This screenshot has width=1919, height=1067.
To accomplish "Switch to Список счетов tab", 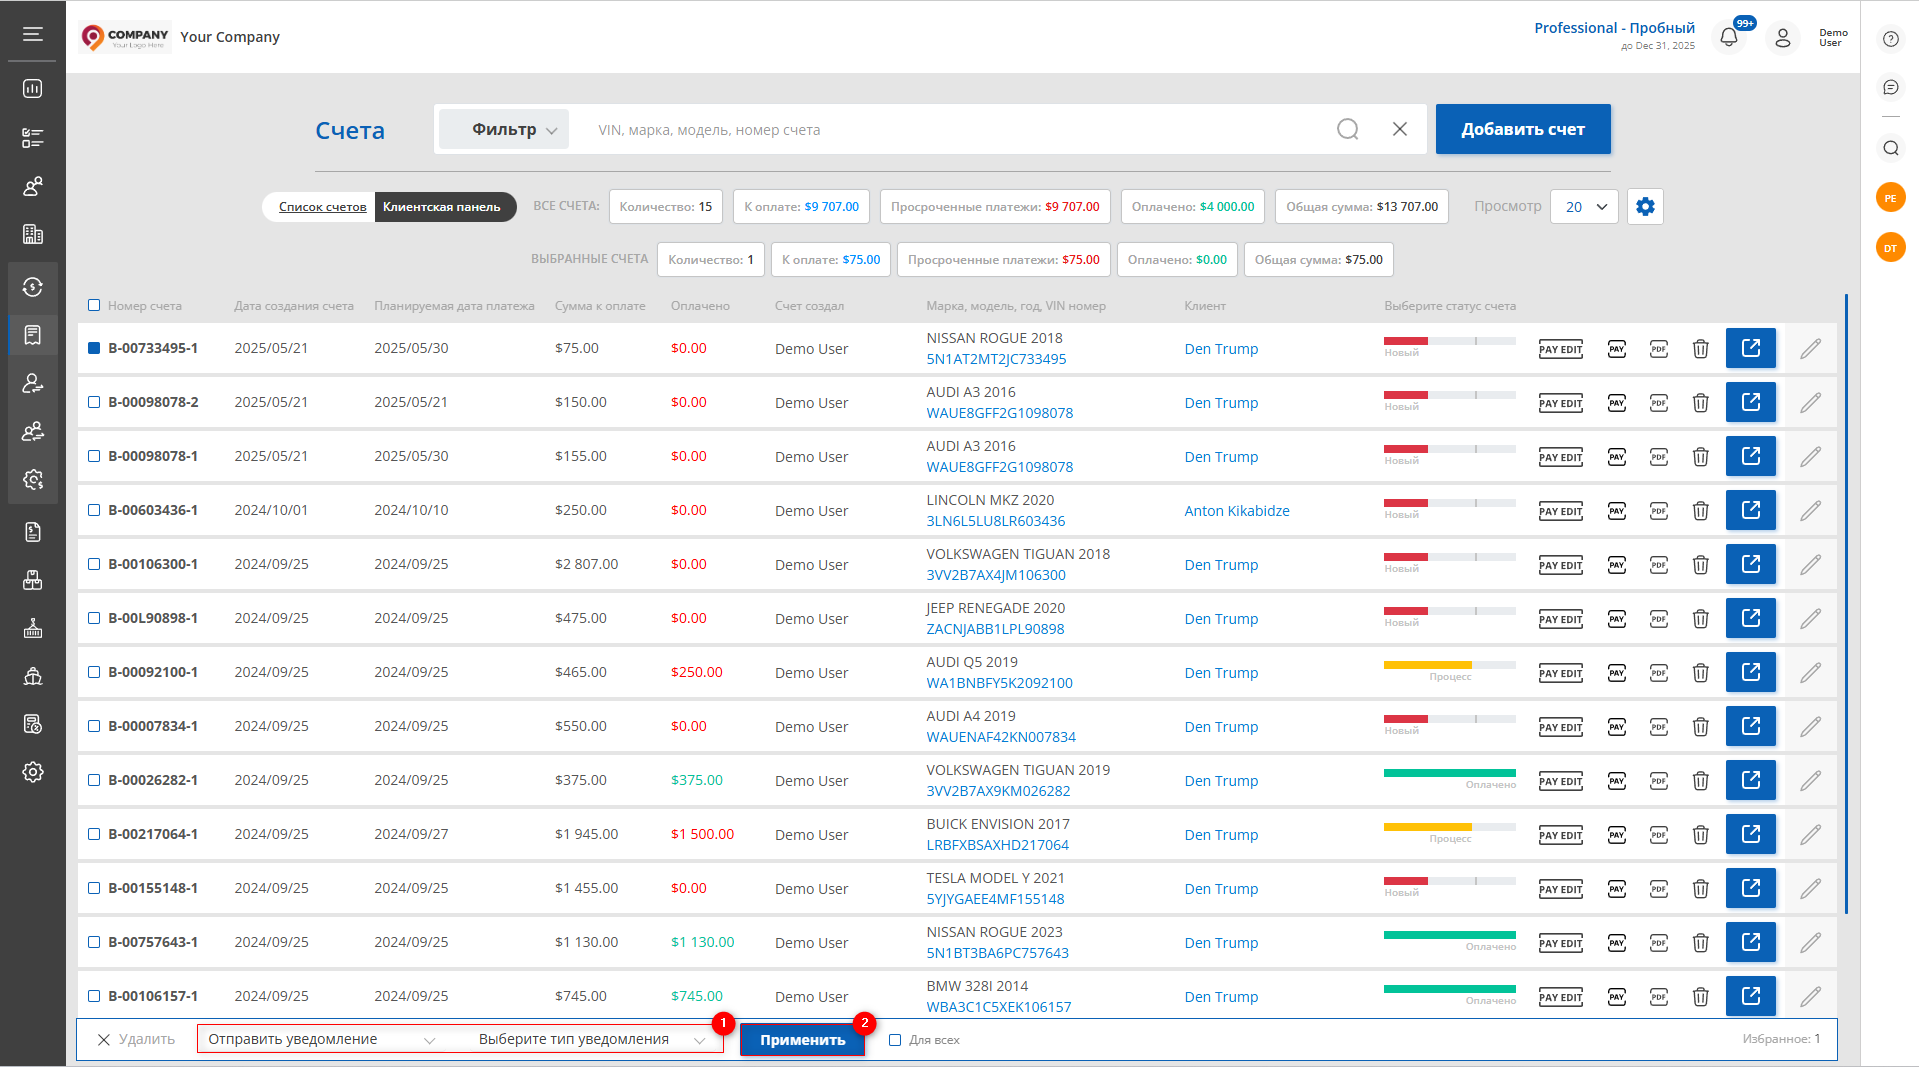I will (x=322, y=207).
